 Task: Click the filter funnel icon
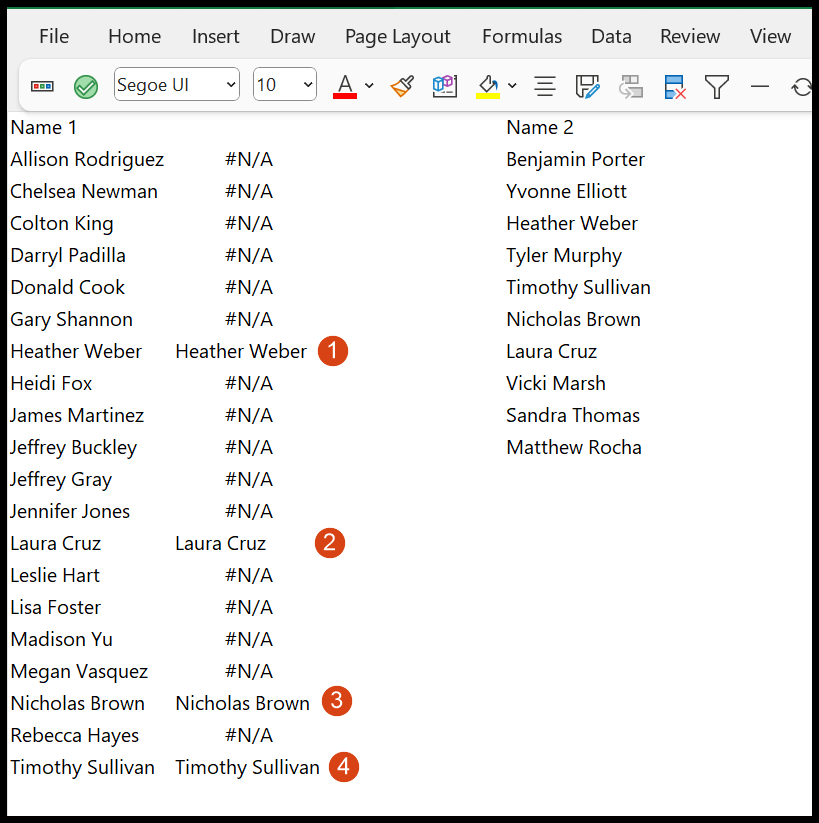click(716, 86)
